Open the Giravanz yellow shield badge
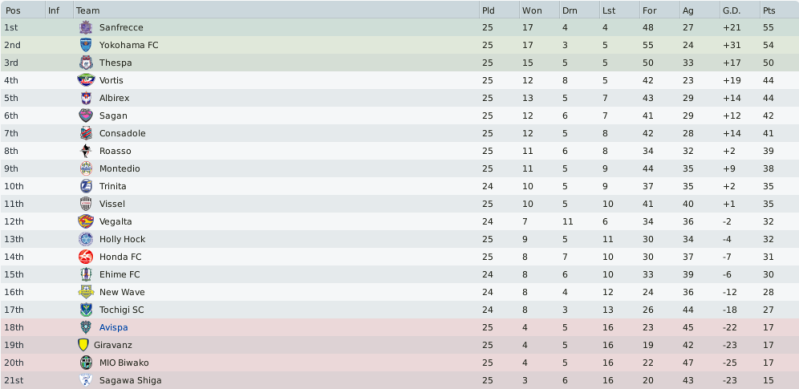Viewport: 799px width, 389px height. click(x=83, y=345)
